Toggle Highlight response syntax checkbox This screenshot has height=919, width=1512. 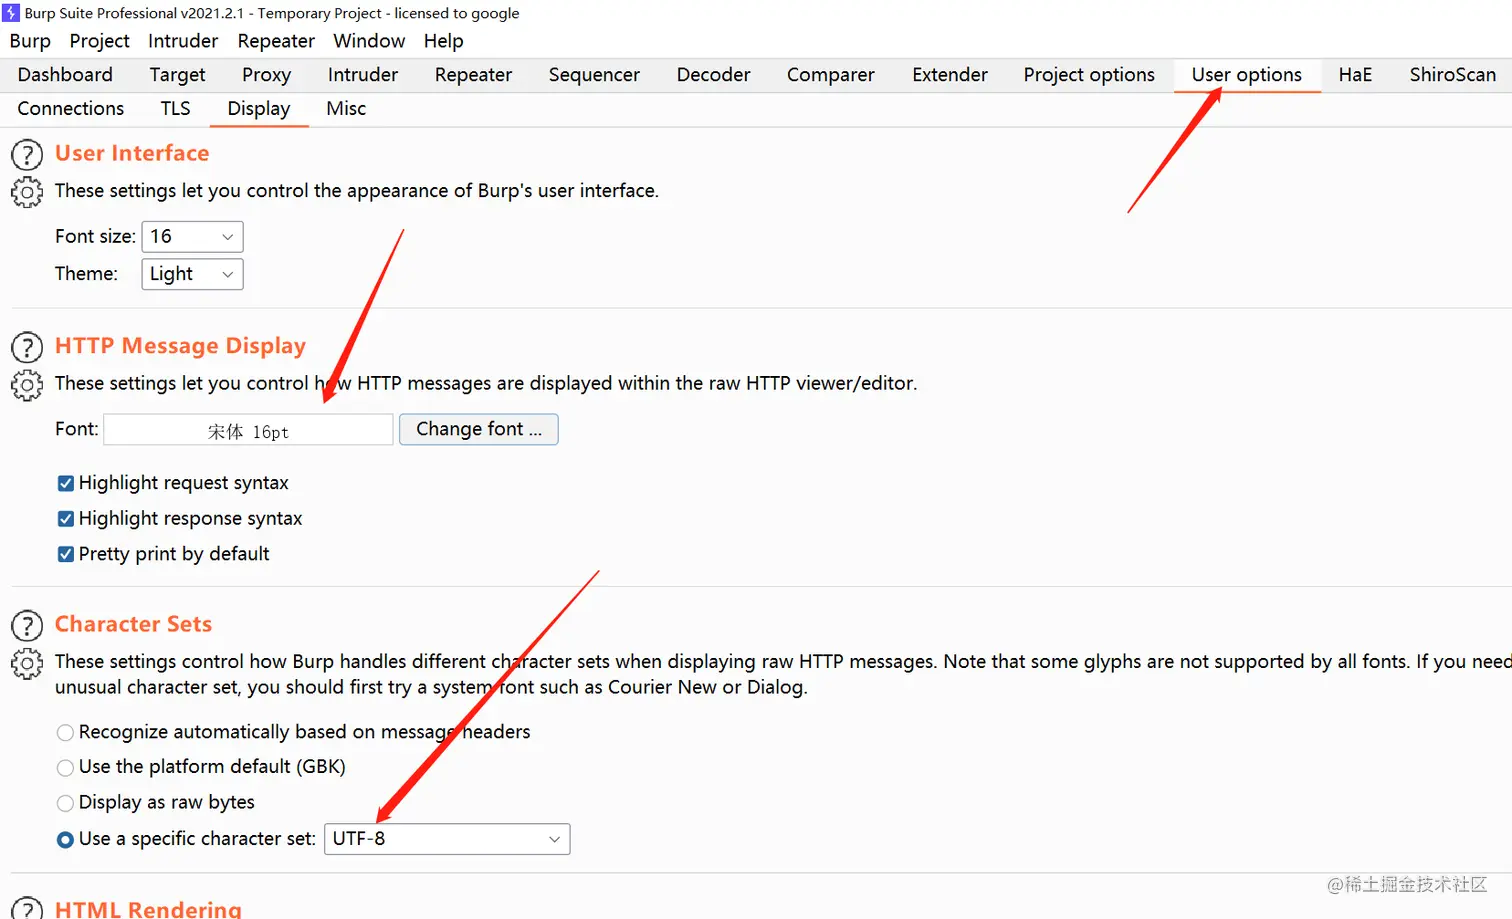pos(66,519)
